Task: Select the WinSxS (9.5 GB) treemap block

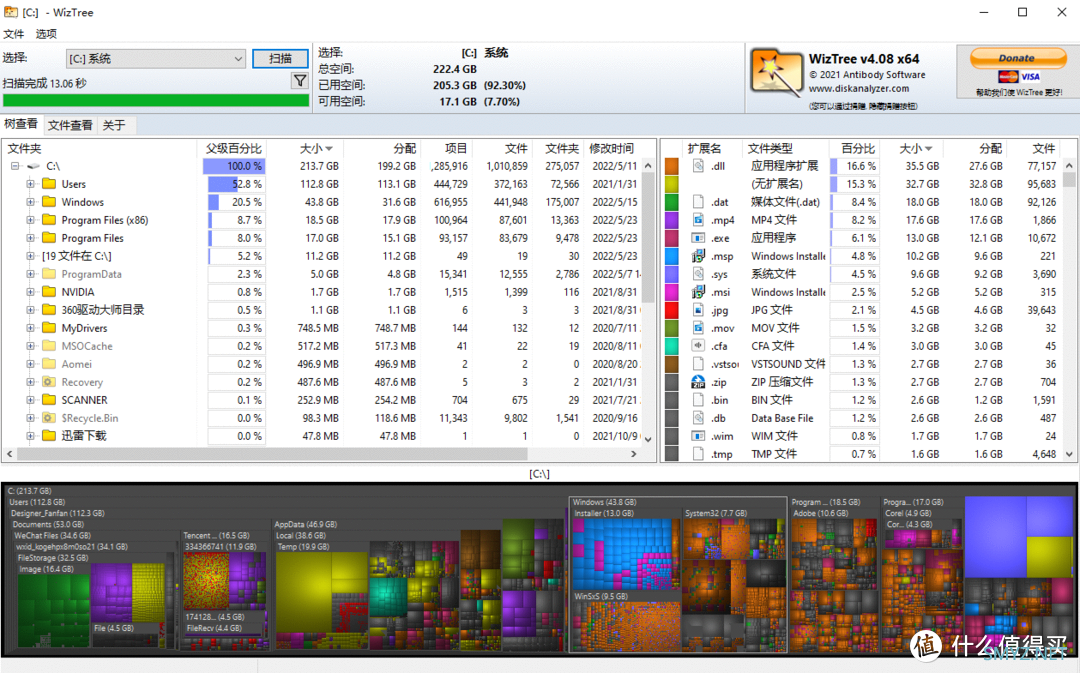Action: (625, 621)
